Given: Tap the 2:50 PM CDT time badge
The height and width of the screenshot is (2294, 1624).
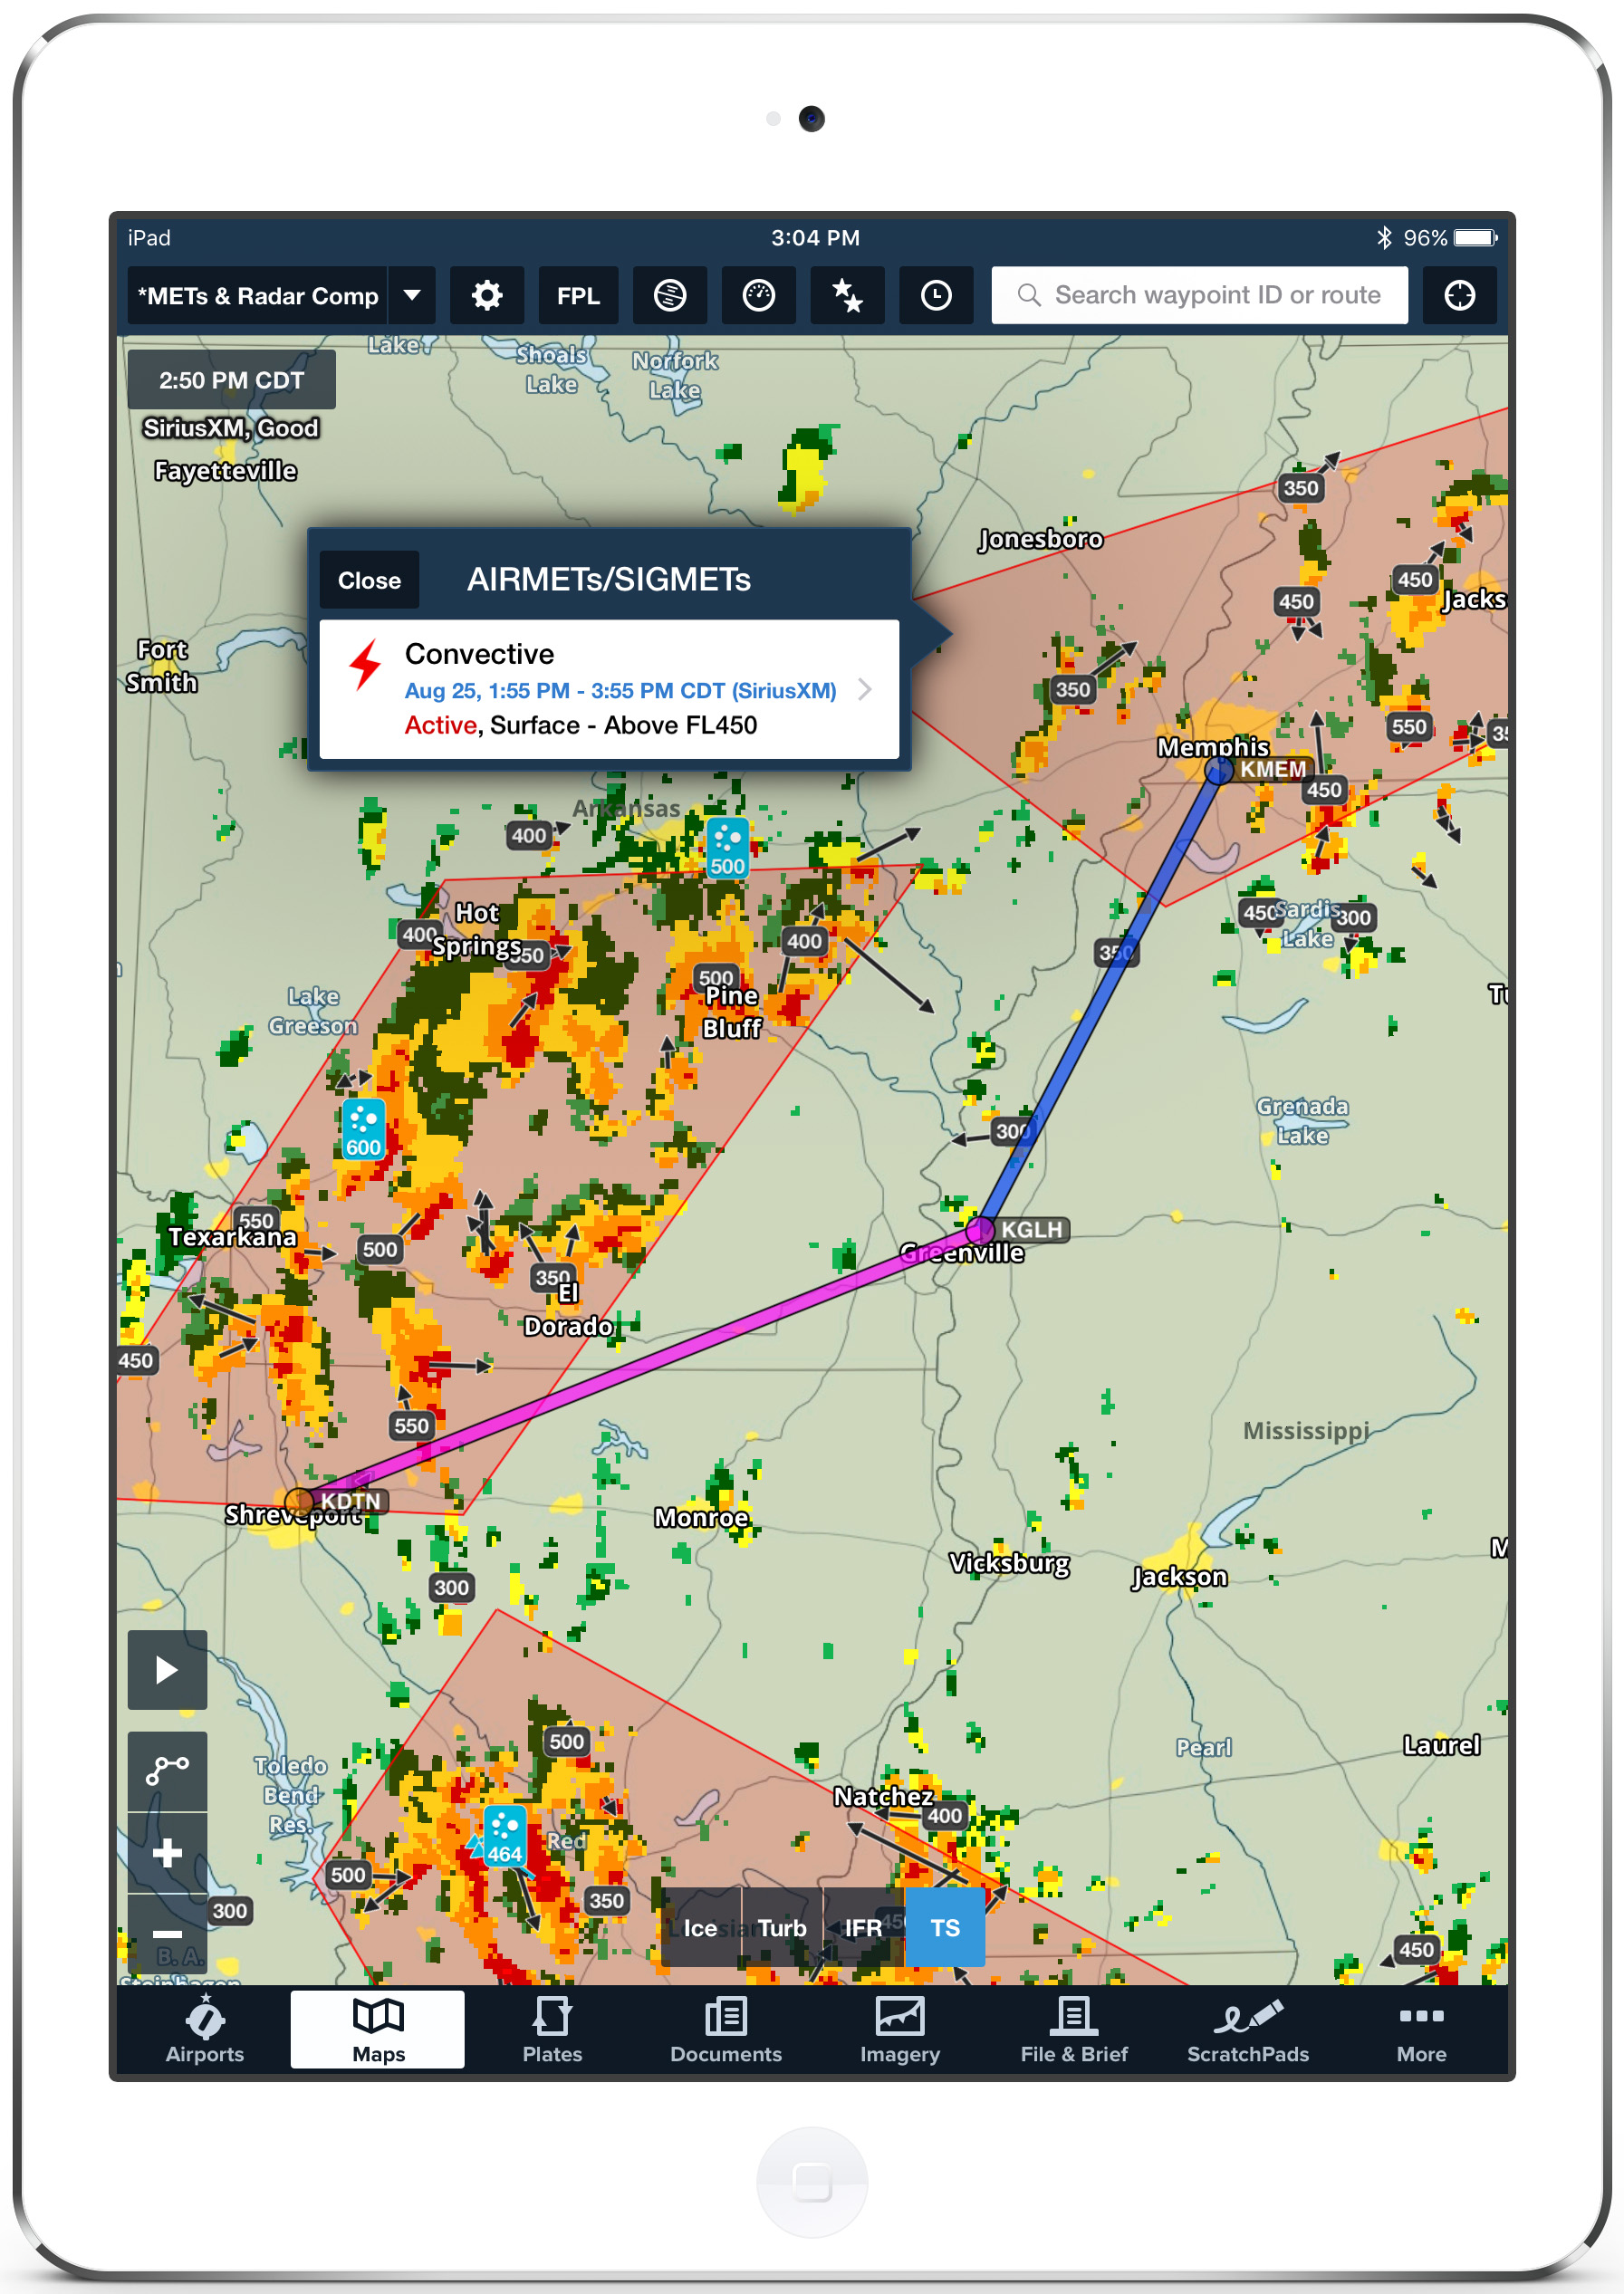Looking at the screenshot, I should (231, 380).
